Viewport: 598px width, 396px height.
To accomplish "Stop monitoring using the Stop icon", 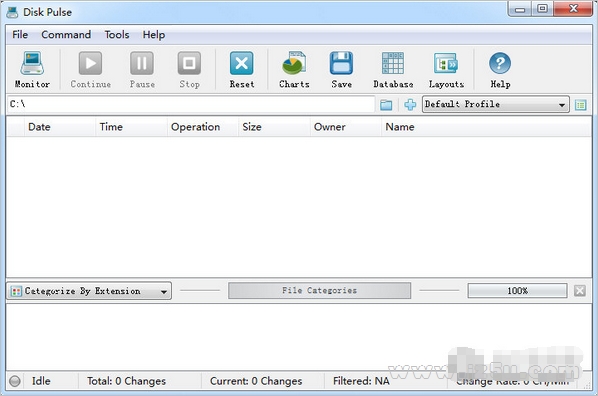I will [189, 70].
